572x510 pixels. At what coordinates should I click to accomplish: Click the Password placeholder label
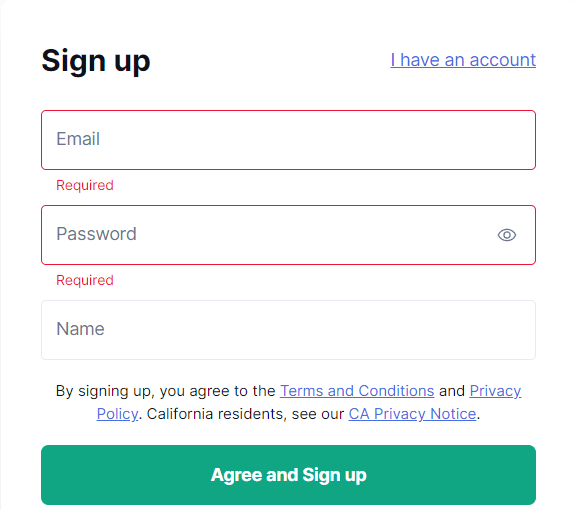tap(96, 234)
